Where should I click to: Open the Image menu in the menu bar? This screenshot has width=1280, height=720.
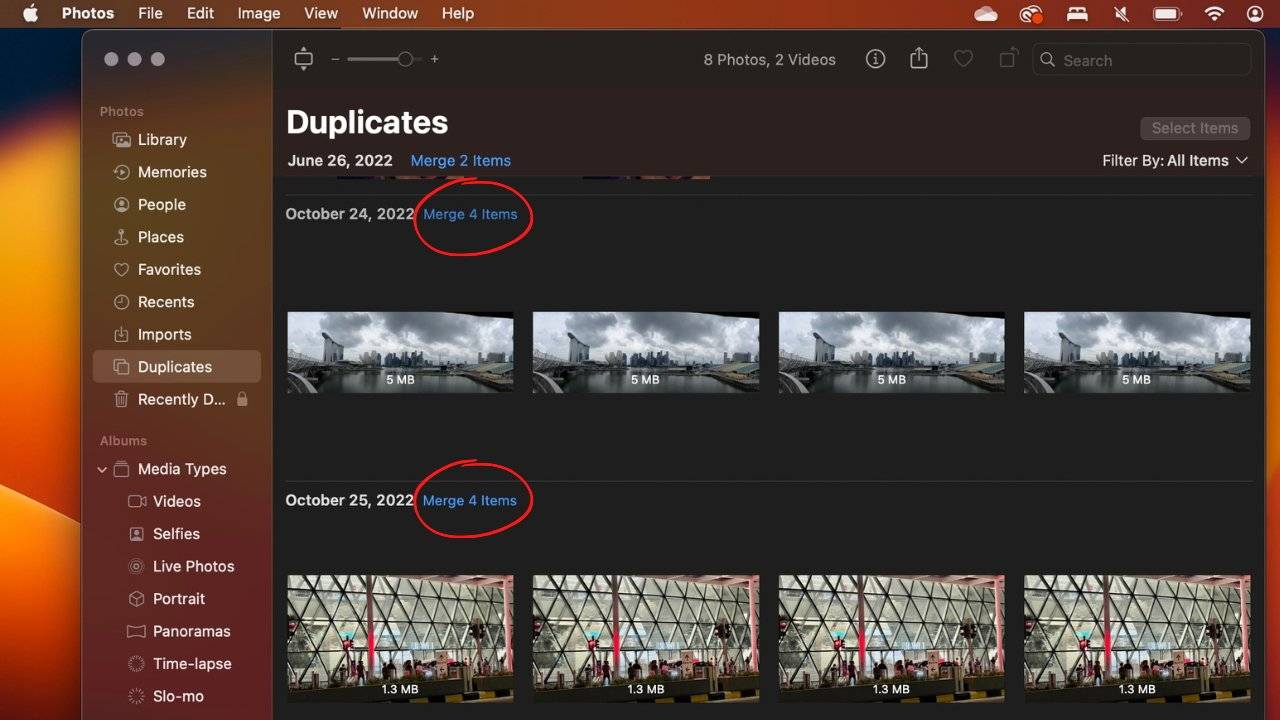tap(258, 13)
